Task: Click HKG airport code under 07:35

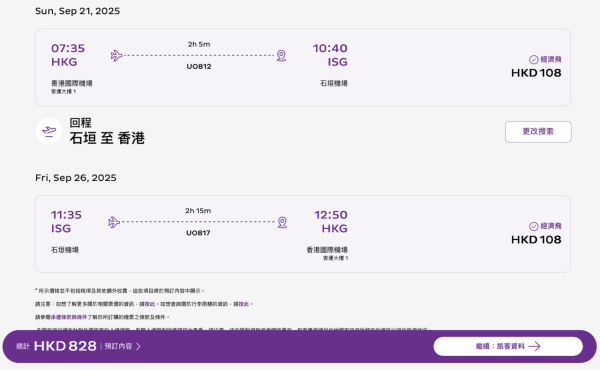Action: tap(64, 62)
